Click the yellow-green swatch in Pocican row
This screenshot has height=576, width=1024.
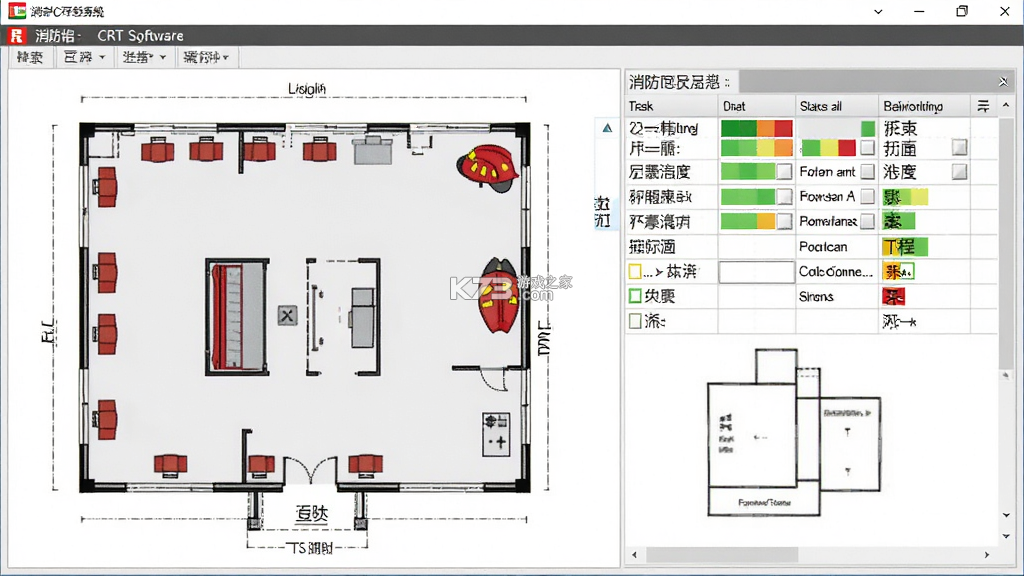click(904, 247)
